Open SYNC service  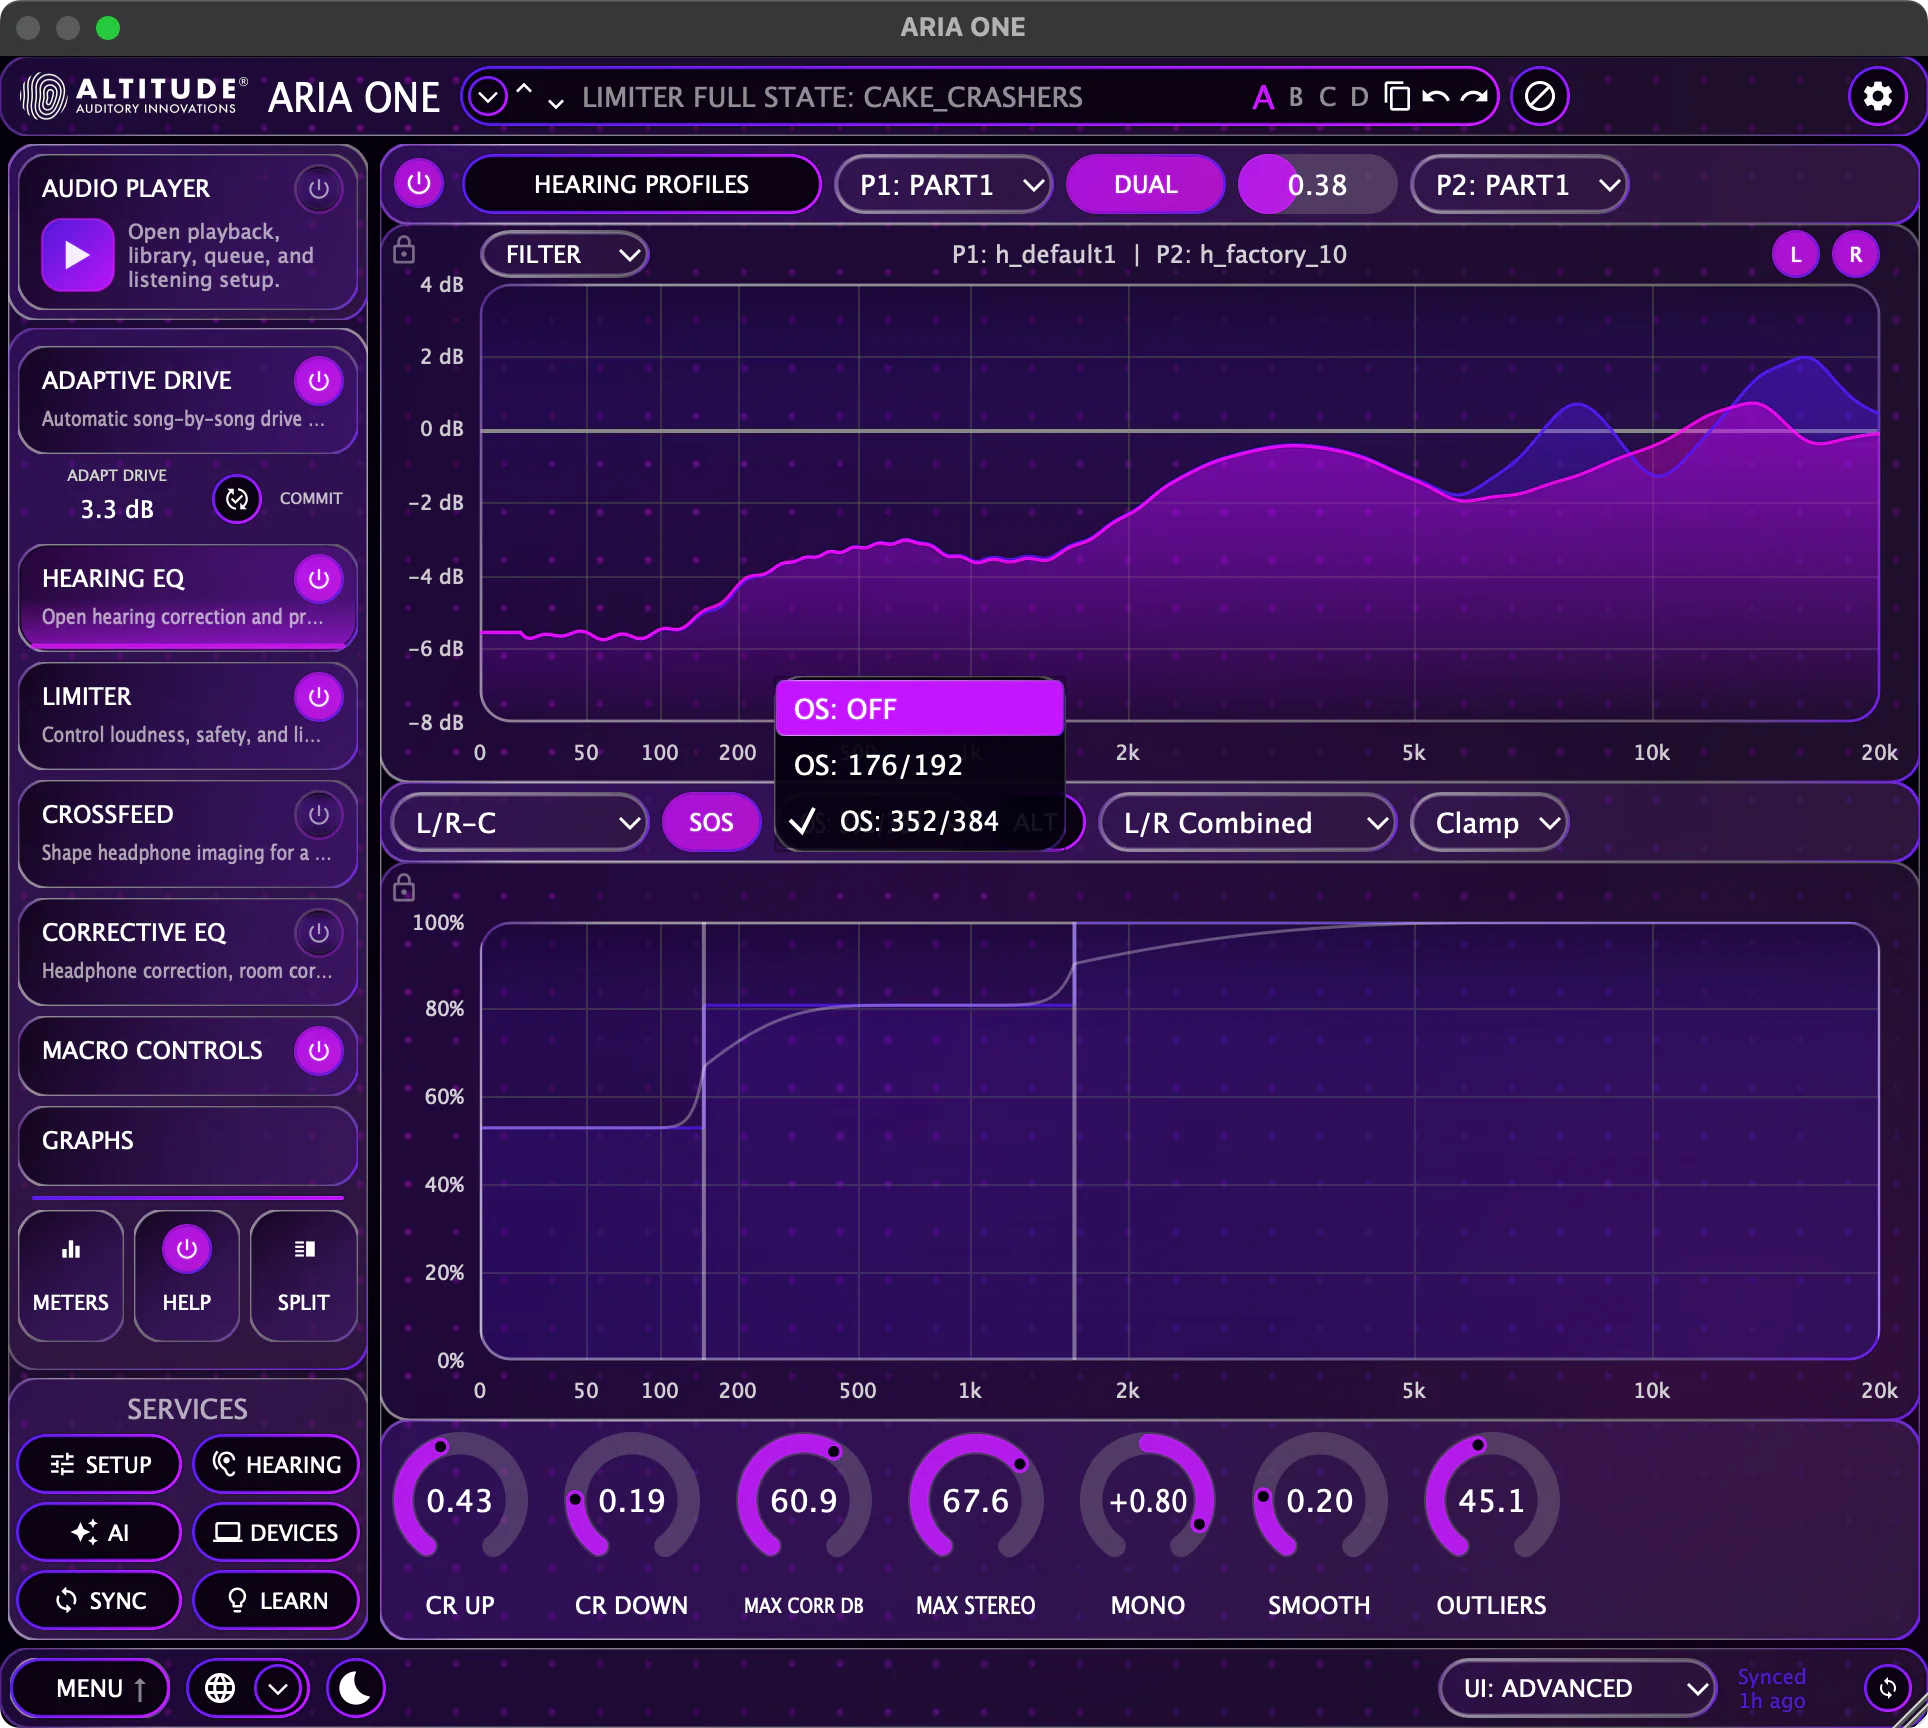pyautogui.click(x=99, y=1600)
